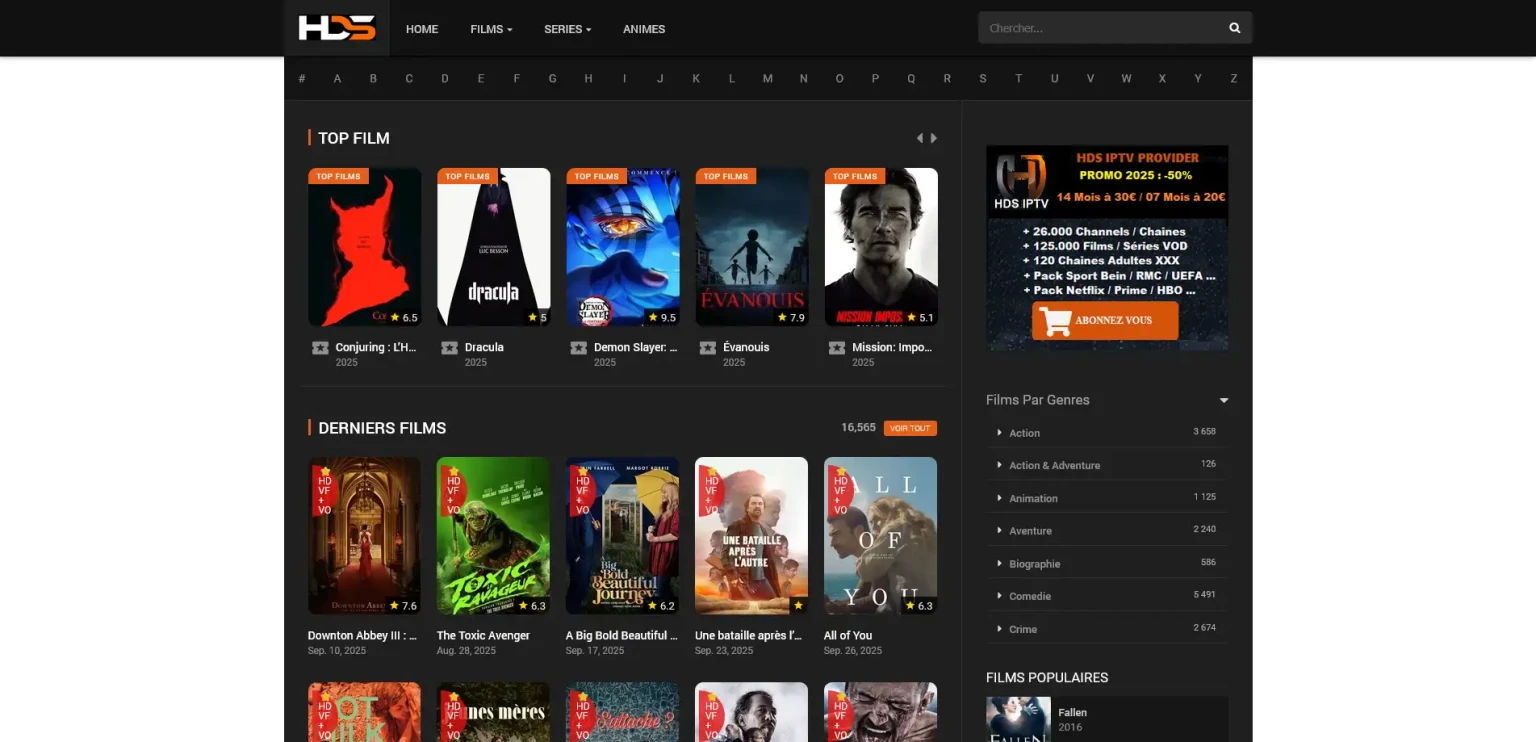Image resolution: width=1536 pixels, height=742 pixels.
Task: Open the Fallen 2016 popular film thumbnail
Action: coord(1018,719)
